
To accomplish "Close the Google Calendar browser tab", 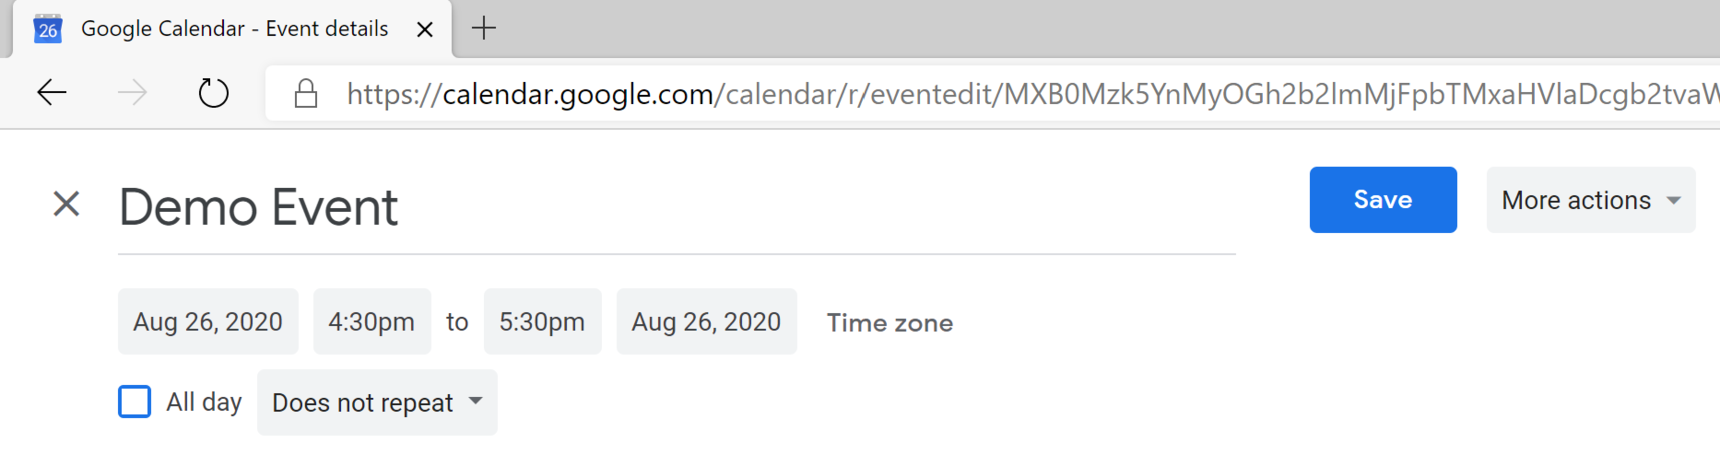I will pos(425,29).
